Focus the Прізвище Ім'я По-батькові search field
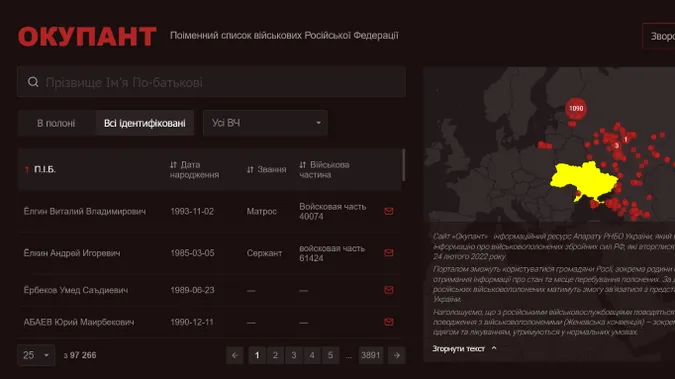This screenshot has height=379, width=675. coord(211,82)
